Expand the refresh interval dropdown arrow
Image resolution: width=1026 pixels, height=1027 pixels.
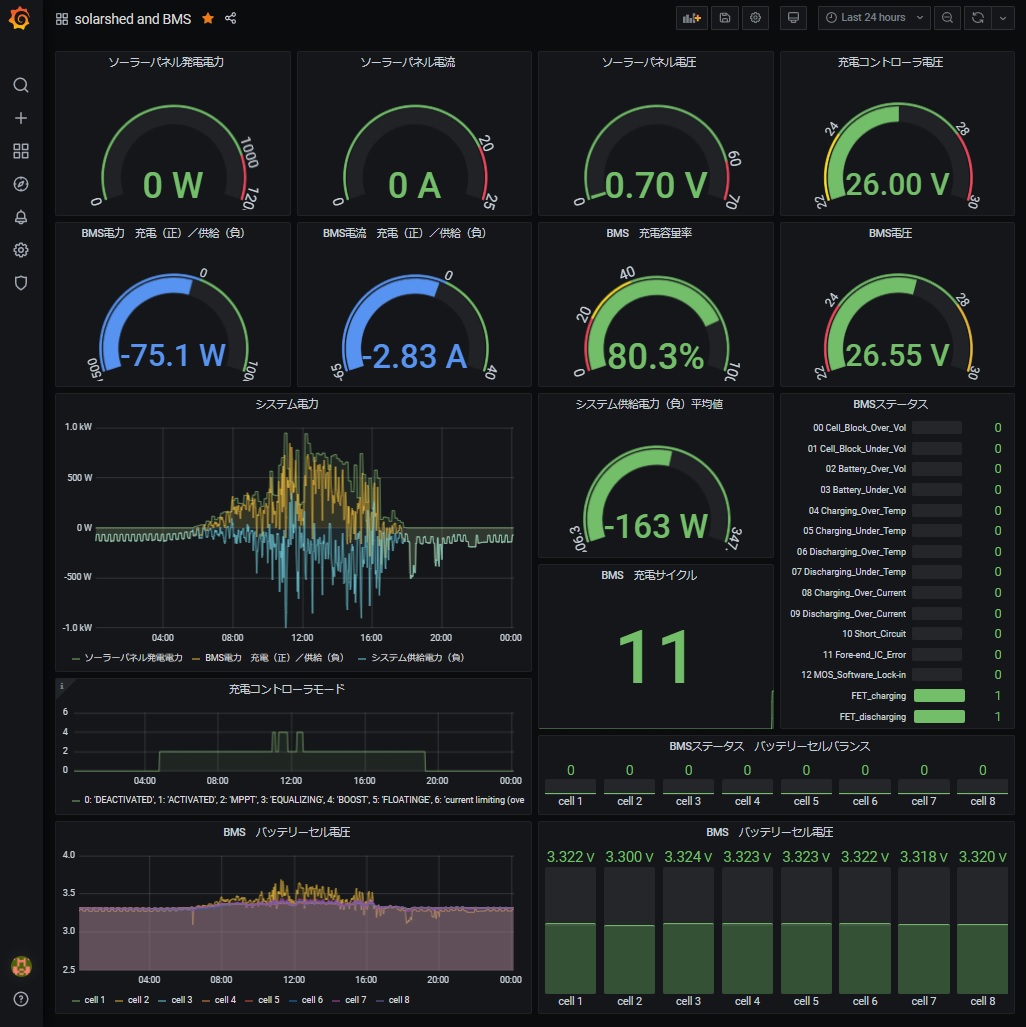click(1003, 18)
